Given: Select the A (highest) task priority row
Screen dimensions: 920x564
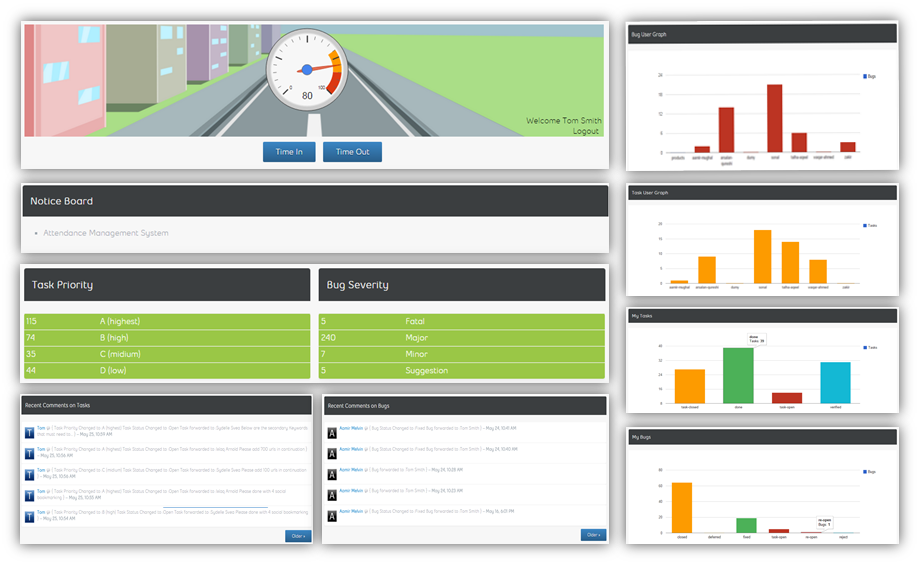Looking at the screenshot, I should tap(167, 321).
